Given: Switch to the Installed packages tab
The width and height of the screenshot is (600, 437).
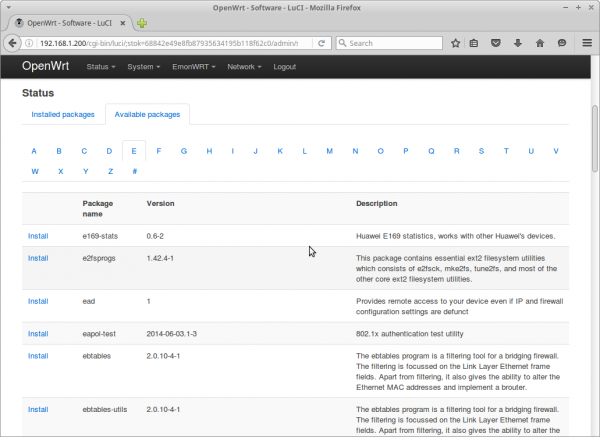Looking at the screenshot, I should [63, 114].
